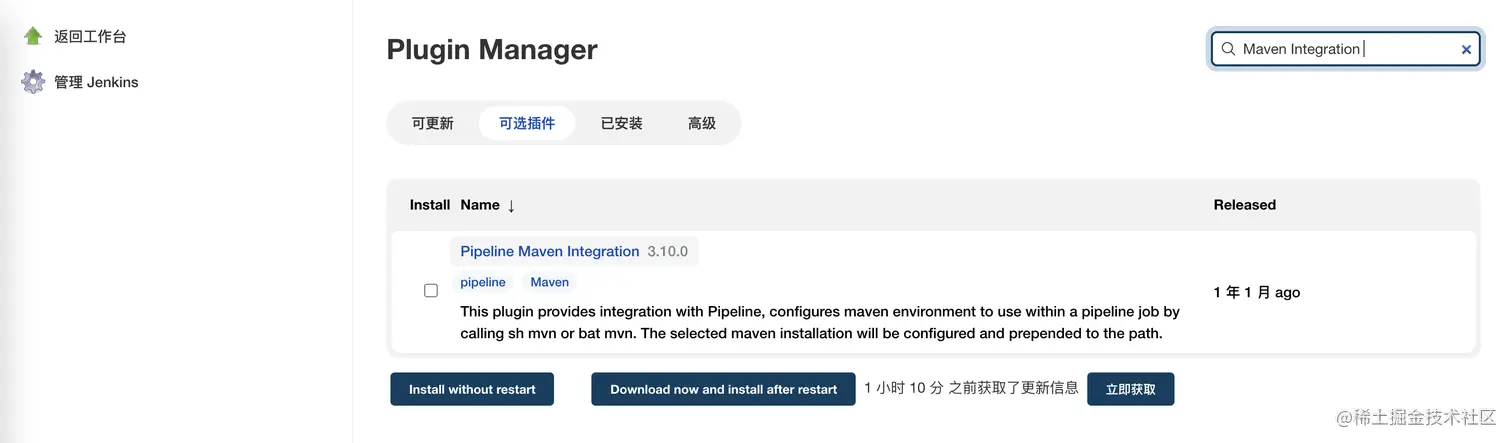The height and width of the screenshot is (443, 1512).
Task: Click the Manage Jenkins gear icon
Action: point(33,82)
